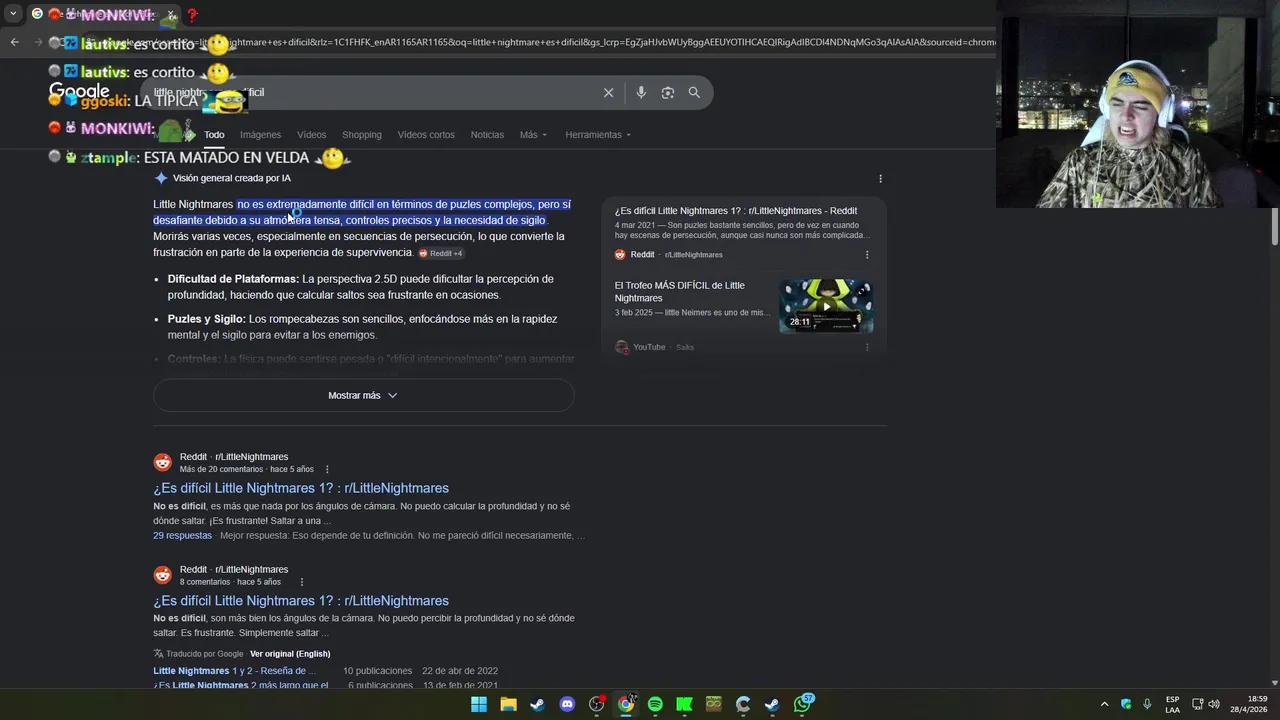The image size is (1280, 720).
Task: Click the taskbar microphone tray icon
Action: 1147,704
